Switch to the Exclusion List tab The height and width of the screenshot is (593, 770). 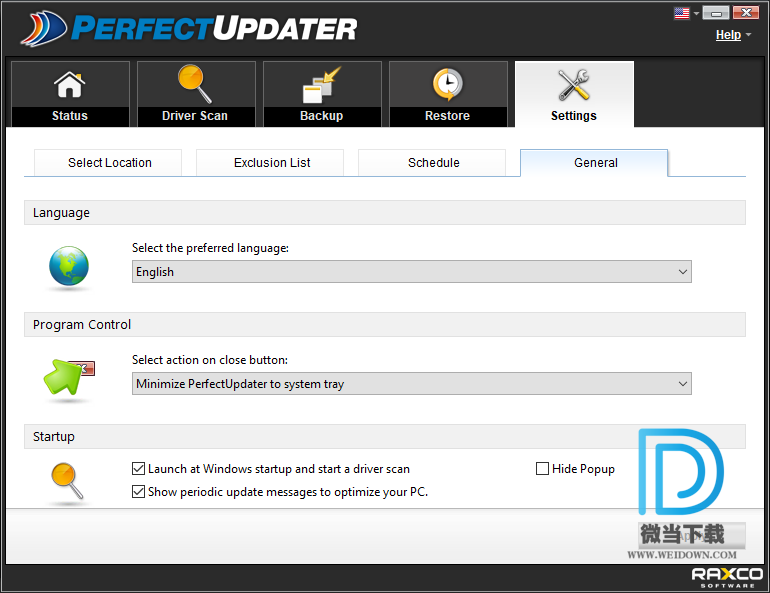point(270,162)
